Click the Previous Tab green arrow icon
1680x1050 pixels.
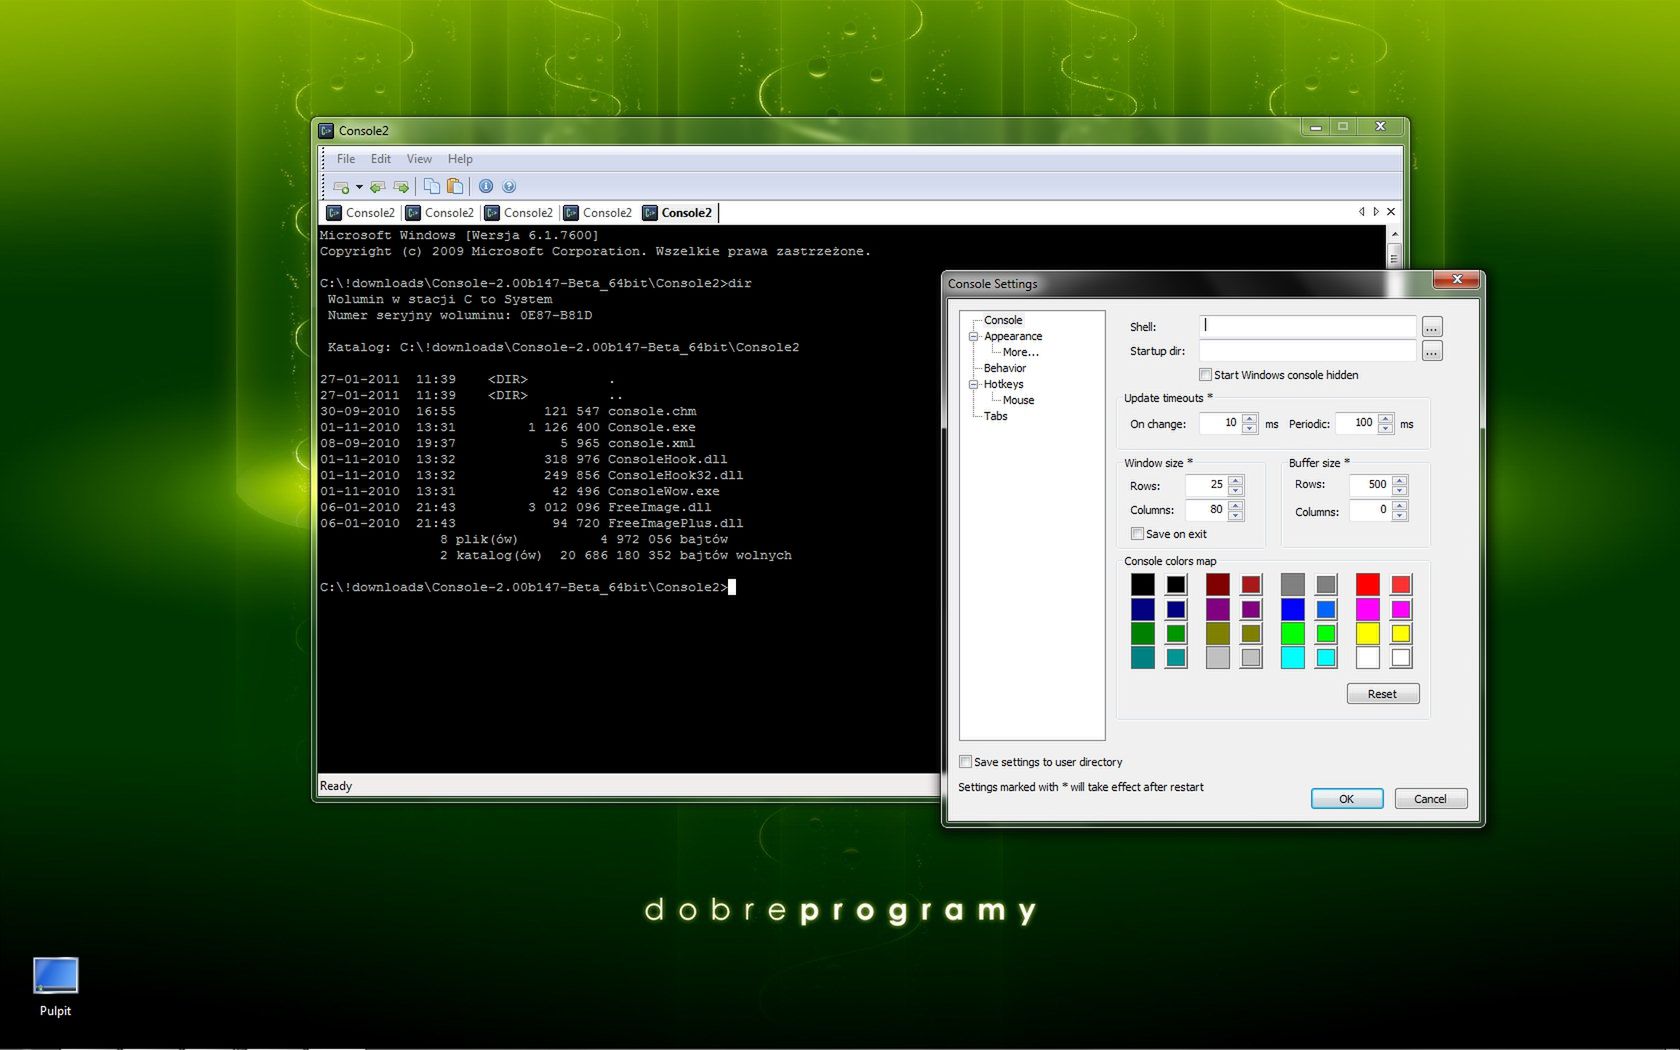[x=377, y=187]
